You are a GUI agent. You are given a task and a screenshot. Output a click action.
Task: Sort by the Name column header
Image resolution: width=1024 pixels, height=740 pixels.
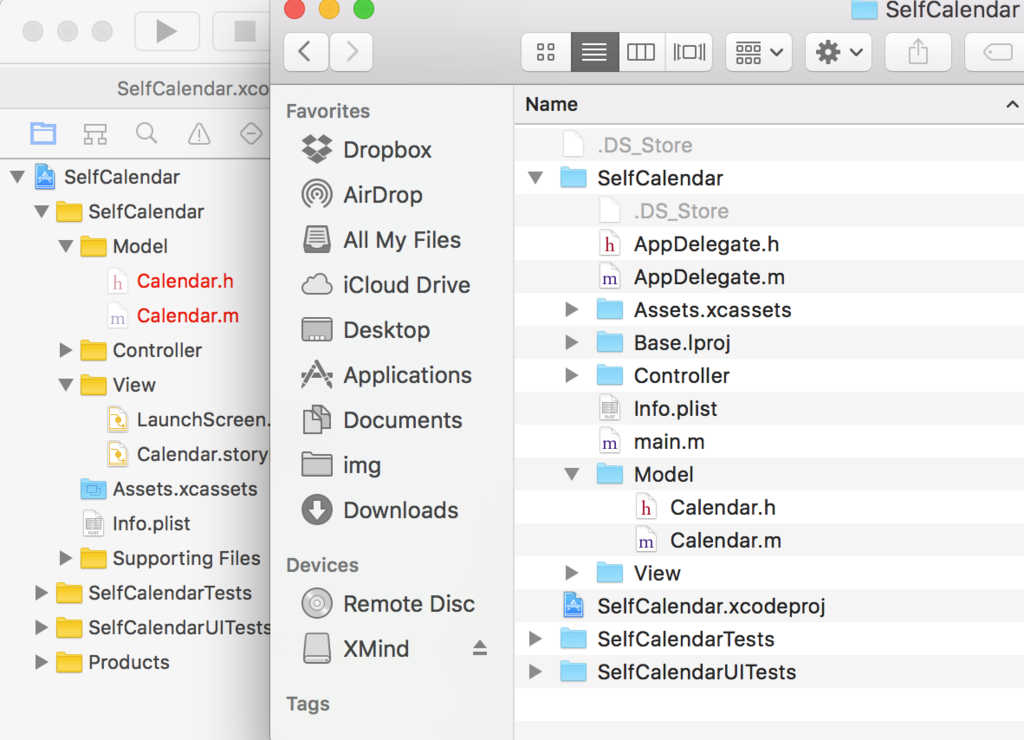[769, 105]
